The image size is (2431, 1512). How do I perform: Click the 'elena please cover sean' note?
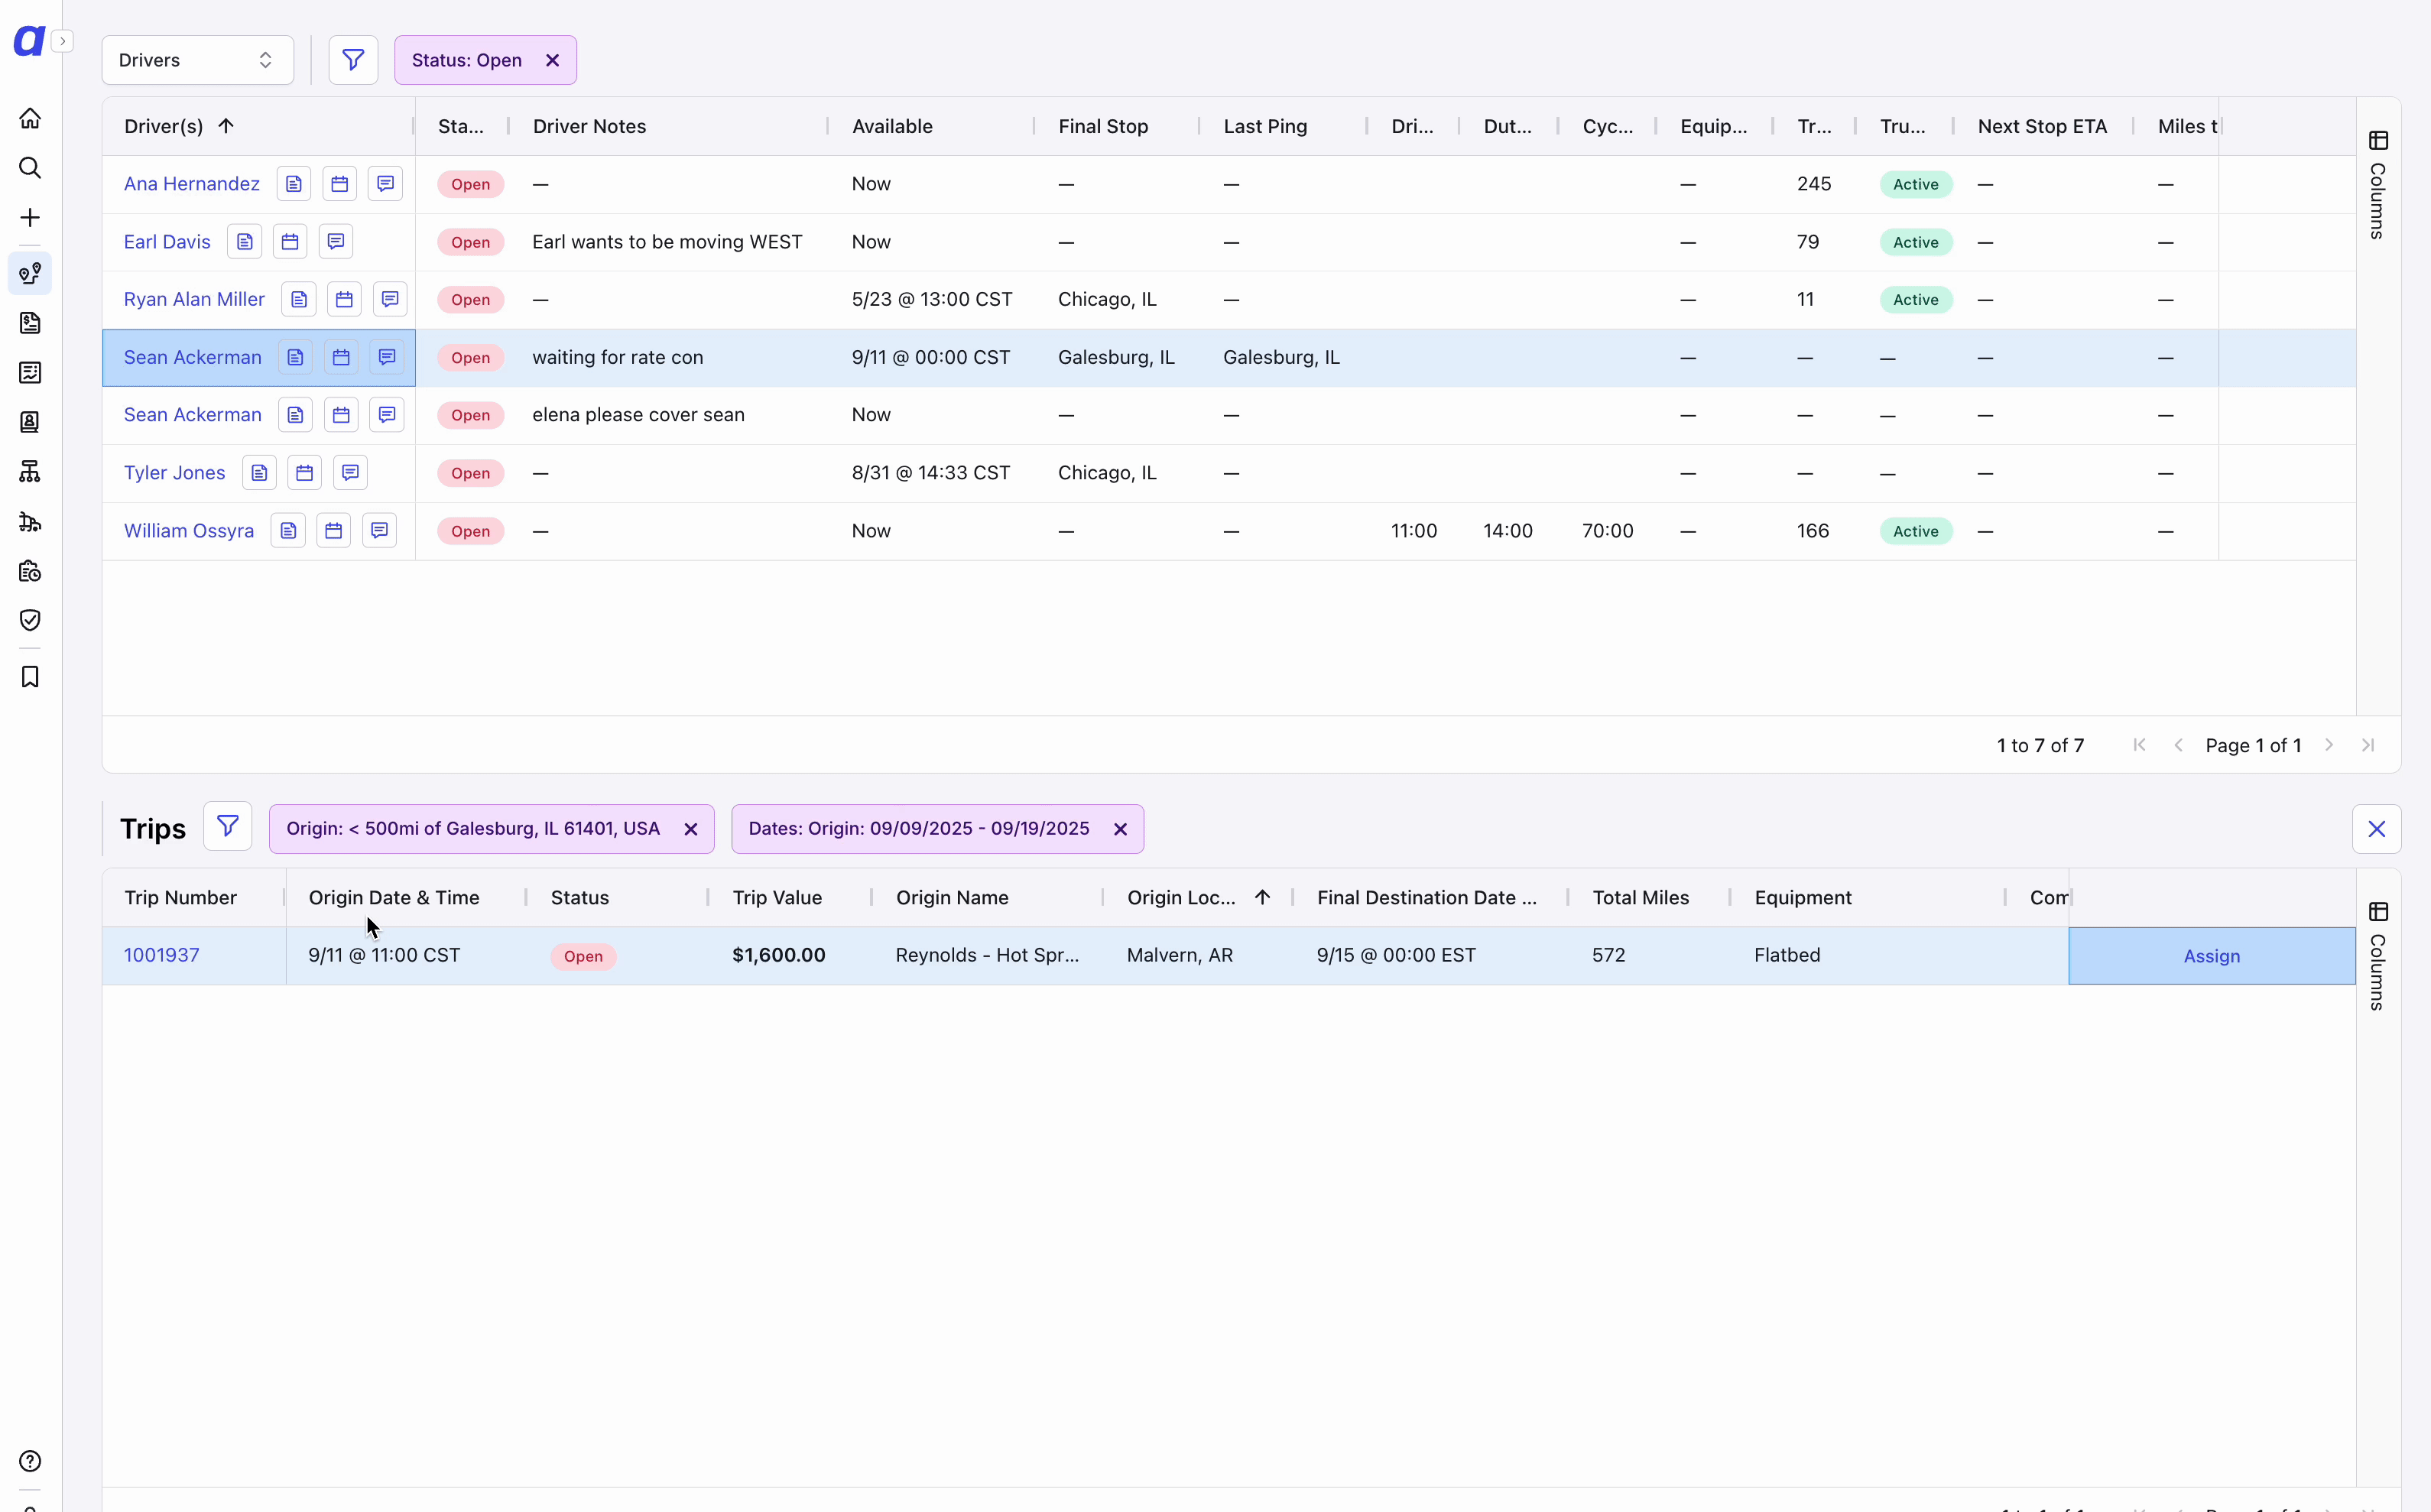tap(638, 415)
